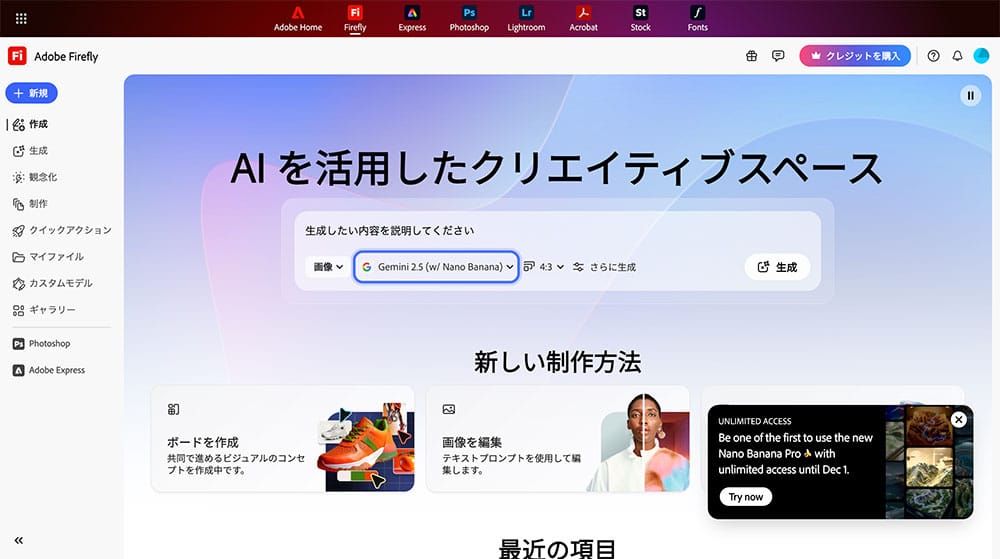Open the feedback chat icon
The height and width of the screenshot is (559, 1000).
point(778,56)
